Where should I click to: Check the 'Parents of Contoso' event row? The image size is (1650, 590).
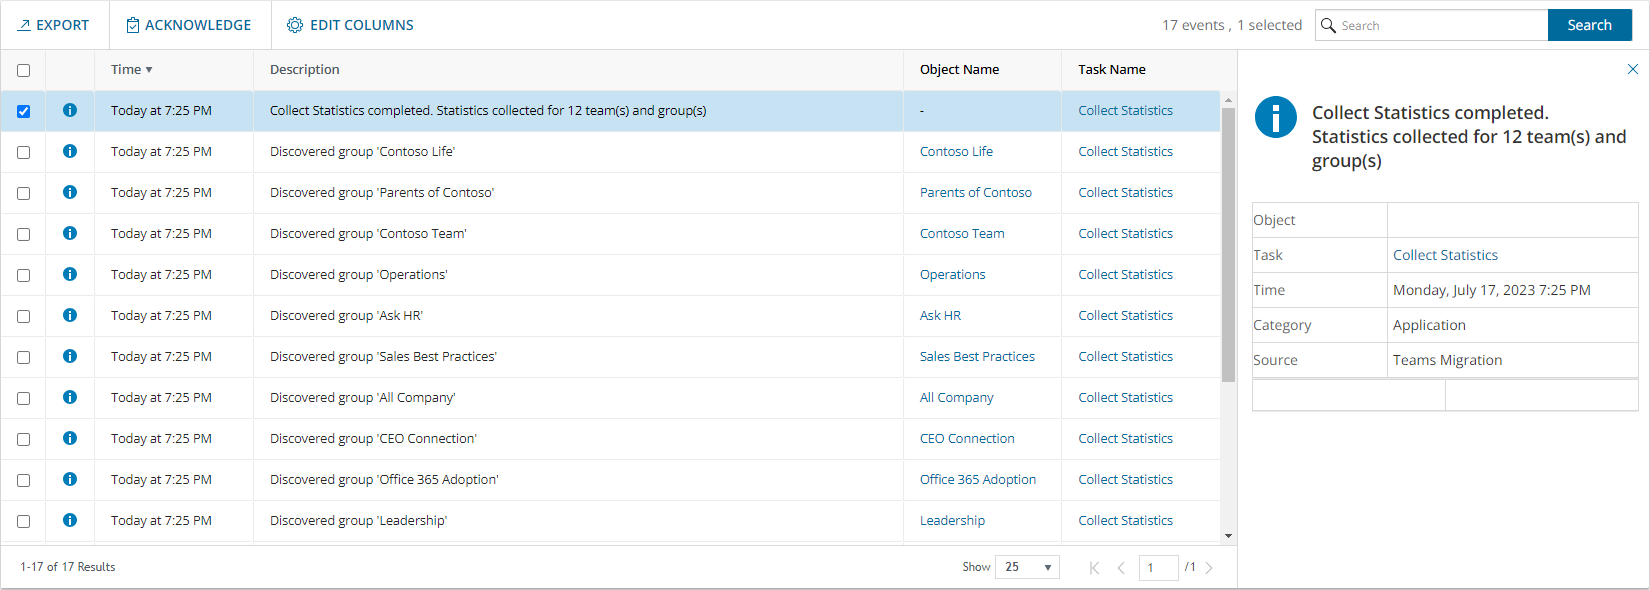coord(24,193)
